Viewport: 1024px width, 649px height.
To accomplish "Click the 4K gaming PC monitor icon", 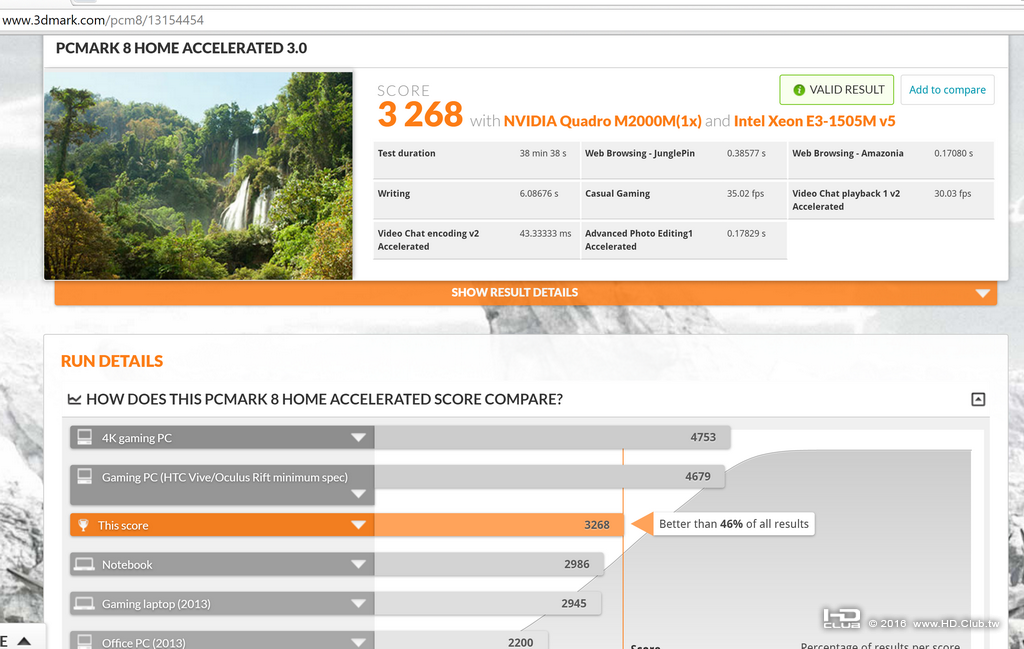I will [84, 437].
